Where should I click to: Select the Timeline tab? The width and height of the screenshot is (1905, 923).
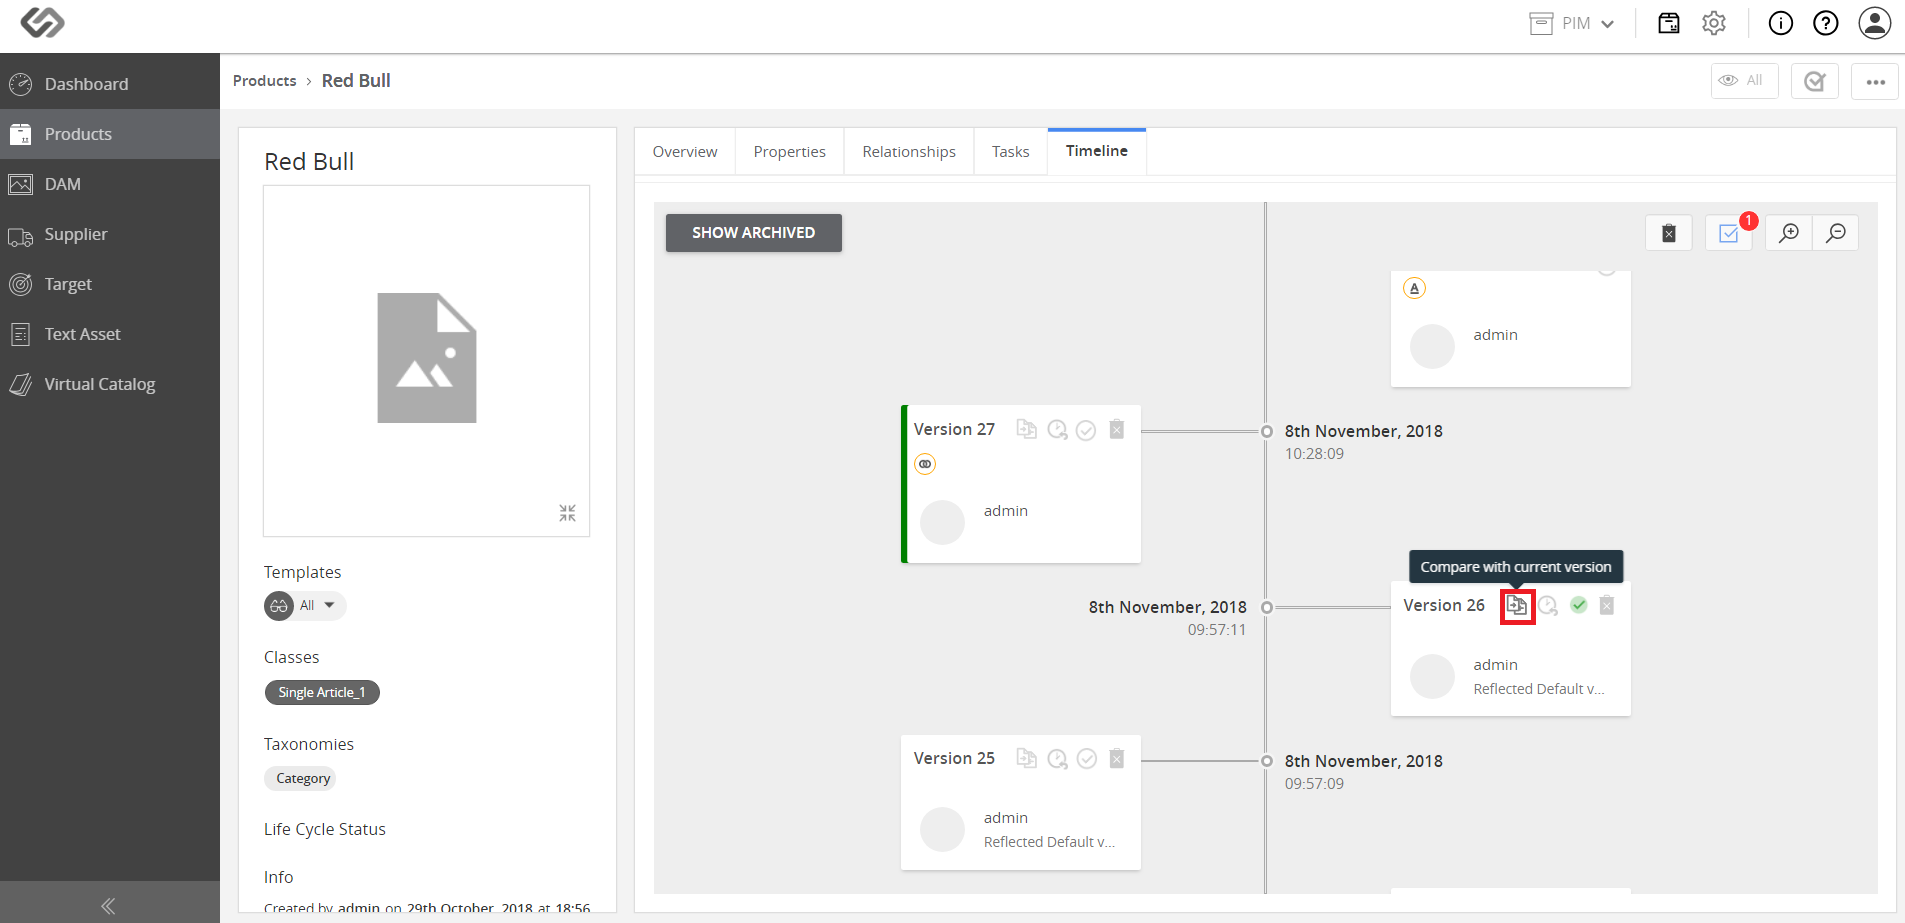point(1097,151)
